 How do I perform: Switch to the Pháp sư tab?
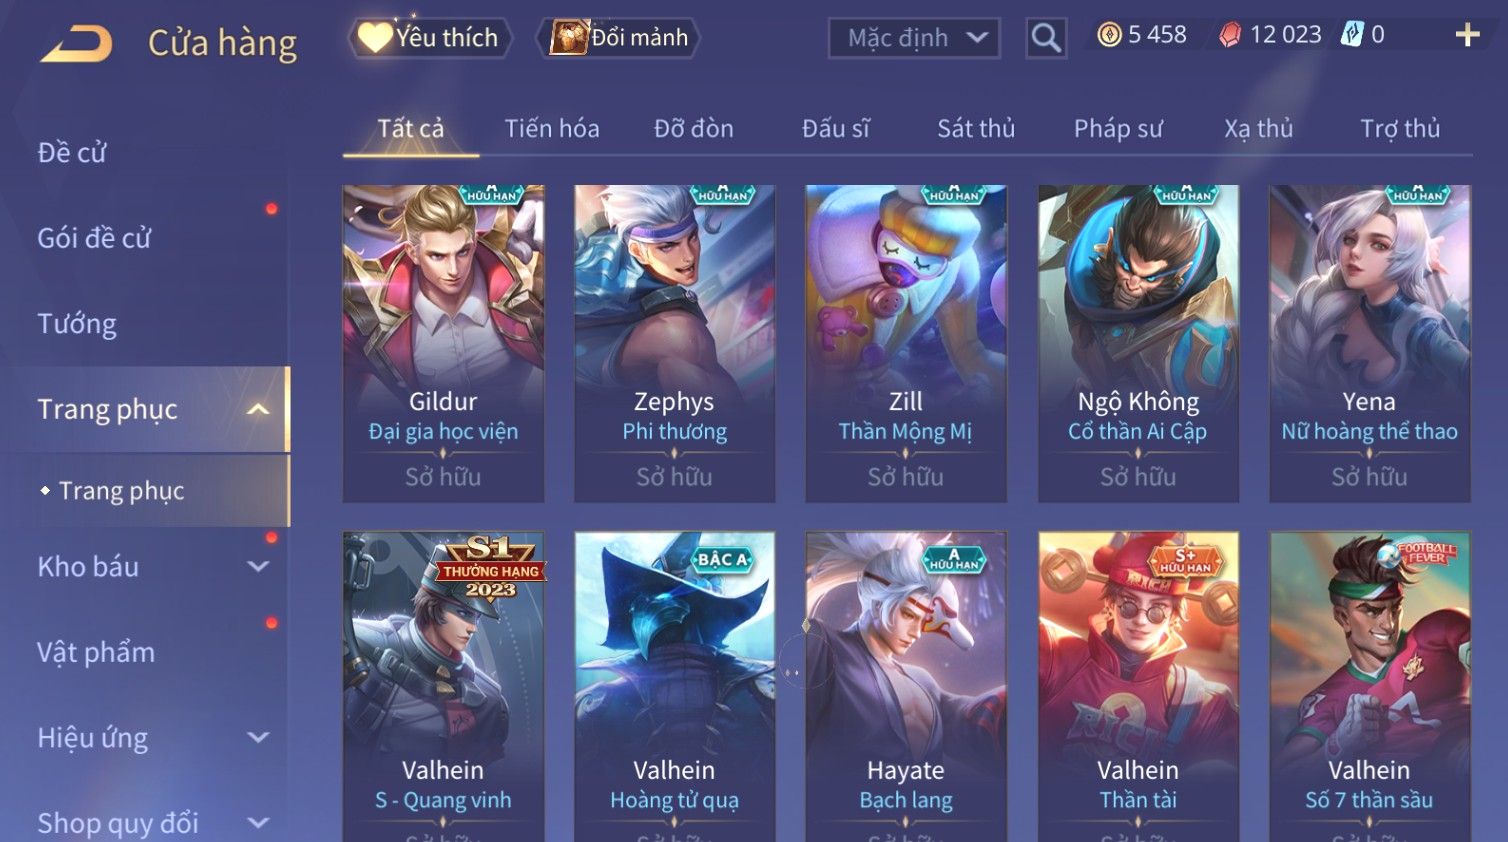pyautogui.click(x=1118, y=128)
